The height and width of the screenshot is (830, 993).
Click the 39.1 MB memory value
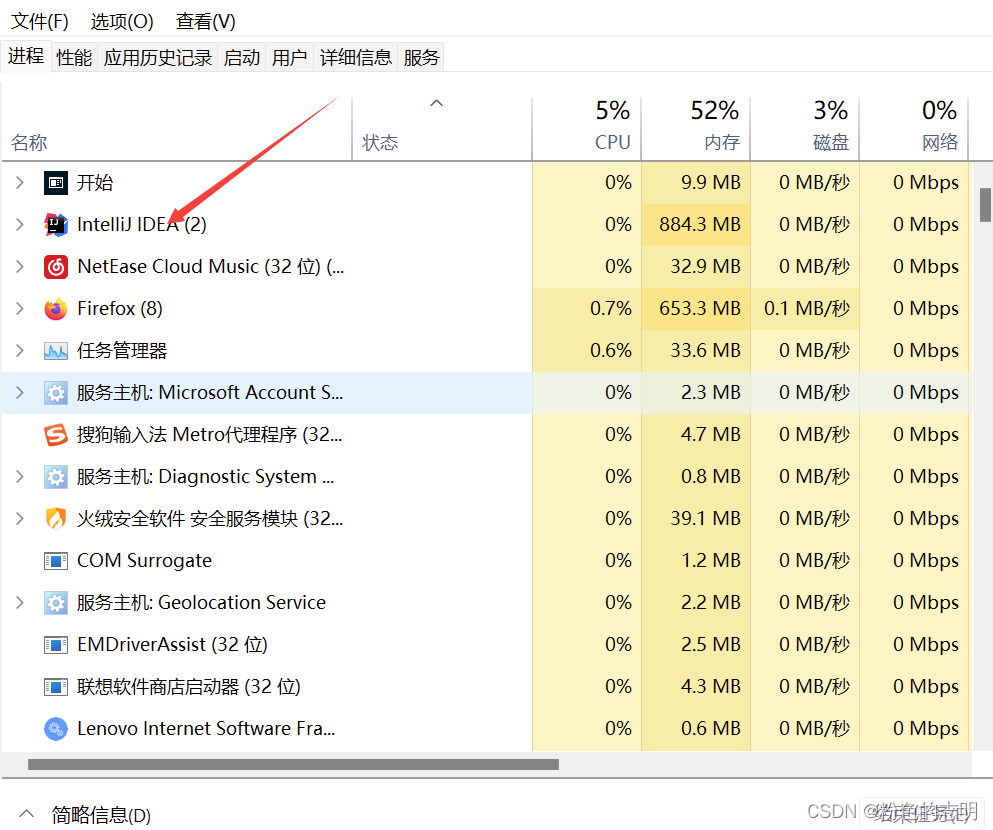[x=705, y=519]
